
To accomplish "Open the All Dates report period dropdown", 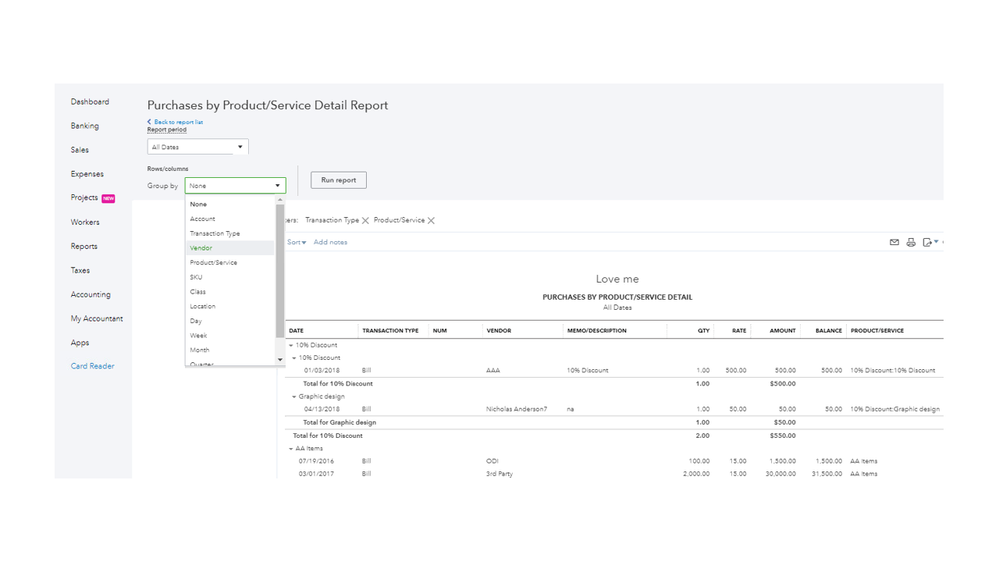I will 197,147.
